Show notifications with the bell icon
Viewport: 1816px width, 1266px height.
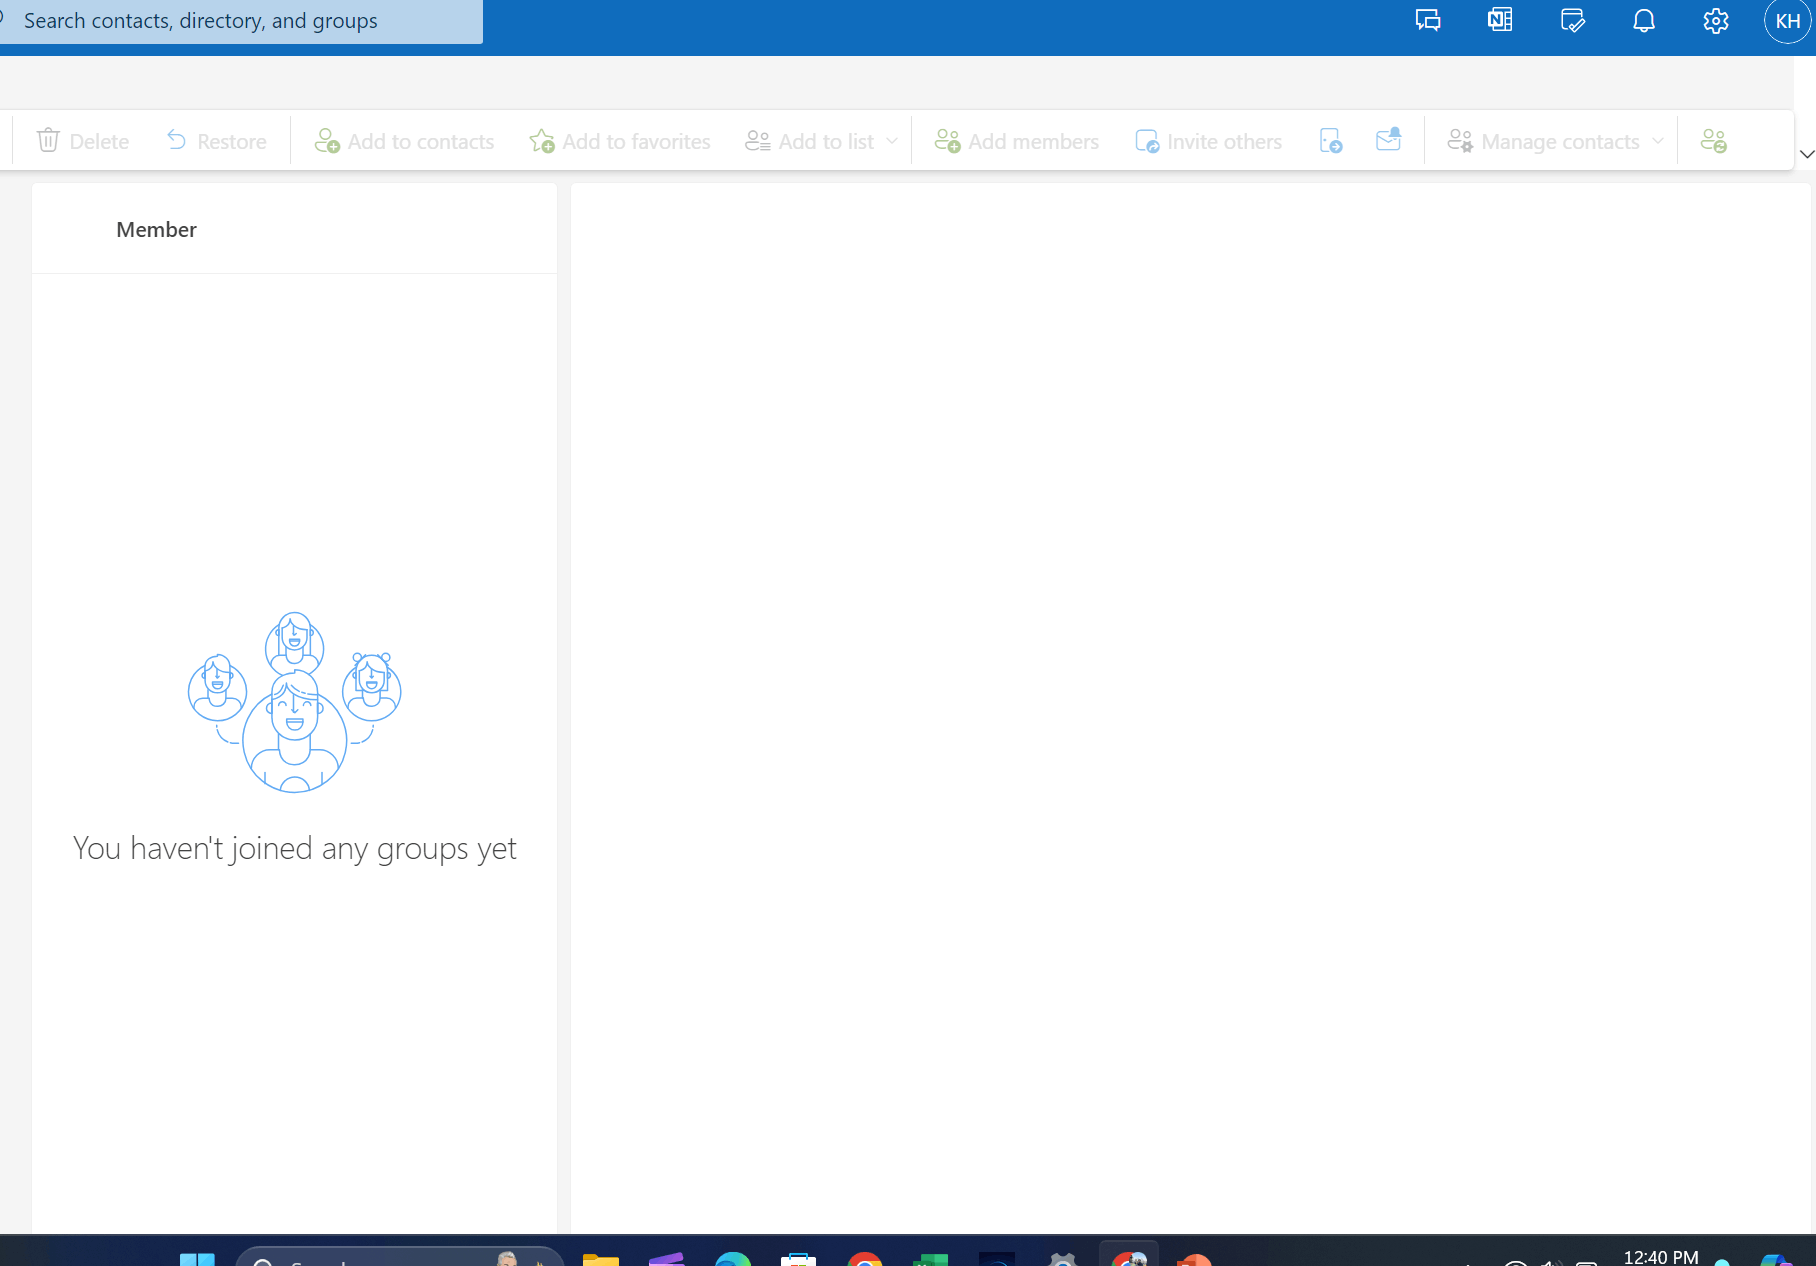pos(1644,20)
